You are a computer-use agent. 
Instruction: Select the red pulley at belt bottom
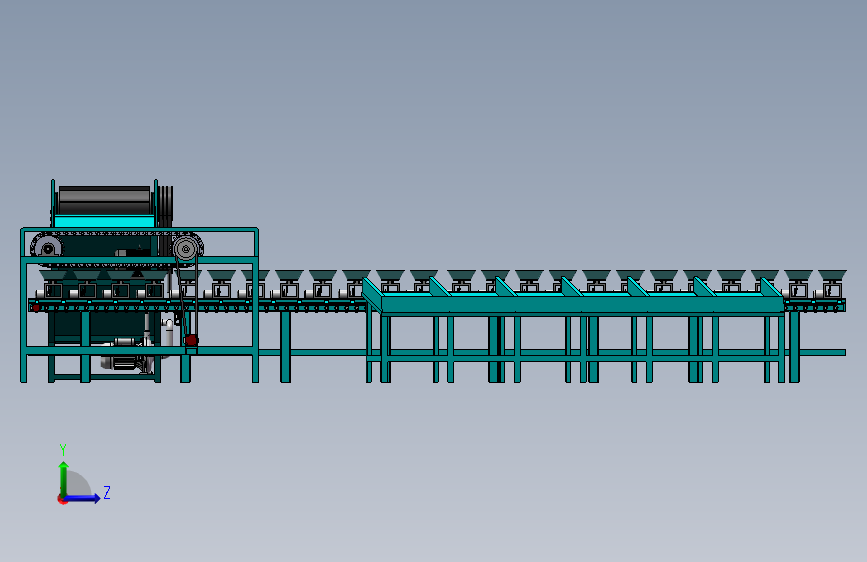tap(191, 340)
